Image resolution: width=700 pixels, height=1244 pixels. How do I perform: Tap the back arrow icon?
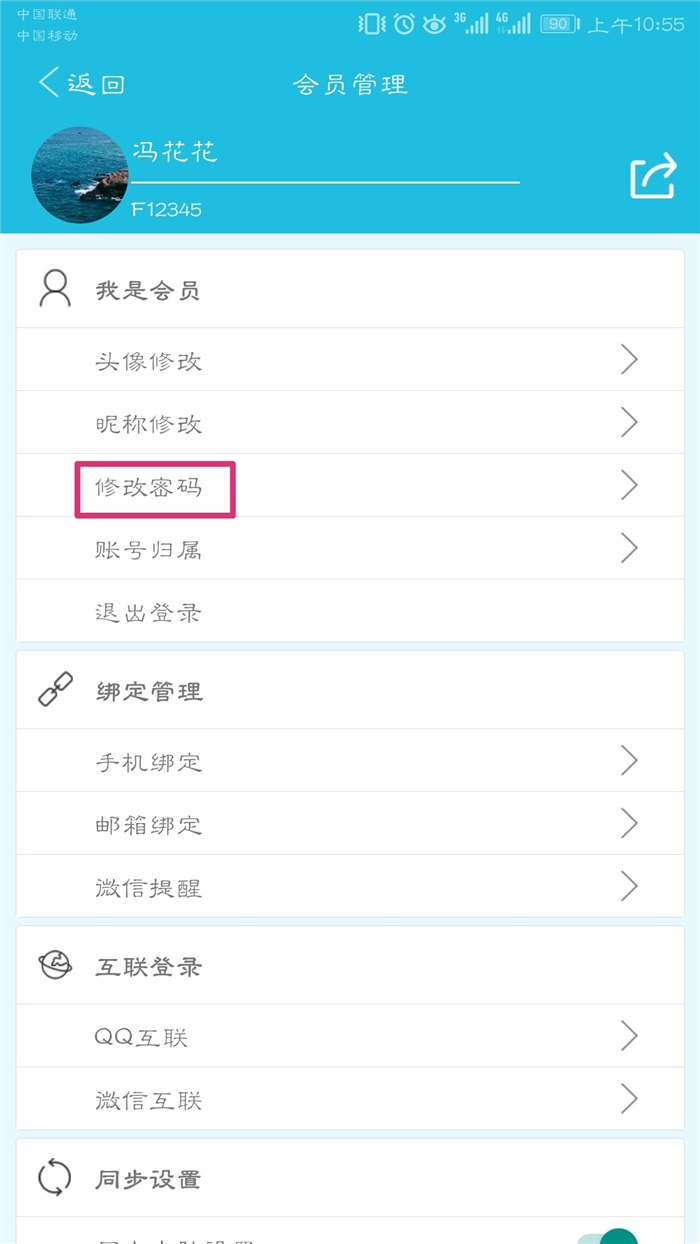[x=49, y=83]
